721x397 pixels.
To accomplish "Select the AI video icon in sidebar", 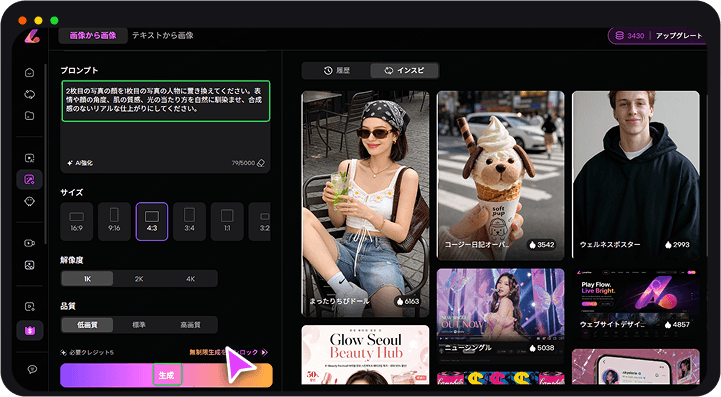I will 29,158.
